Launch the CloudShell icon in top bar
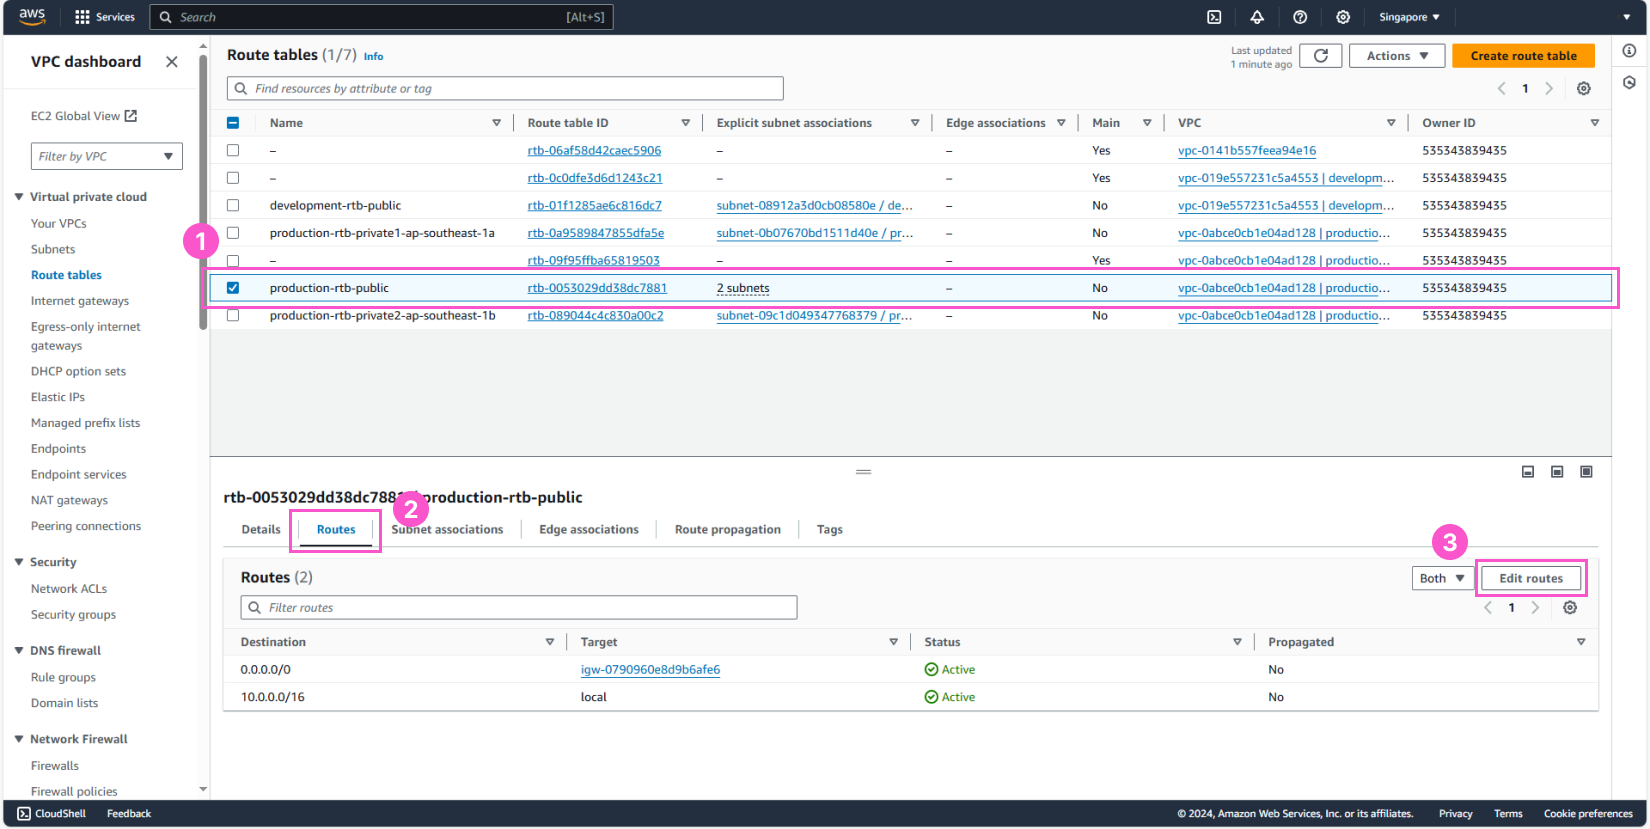Viewport: 1650px width, 829px height. pyautogui.click(x=1214, y=17)
